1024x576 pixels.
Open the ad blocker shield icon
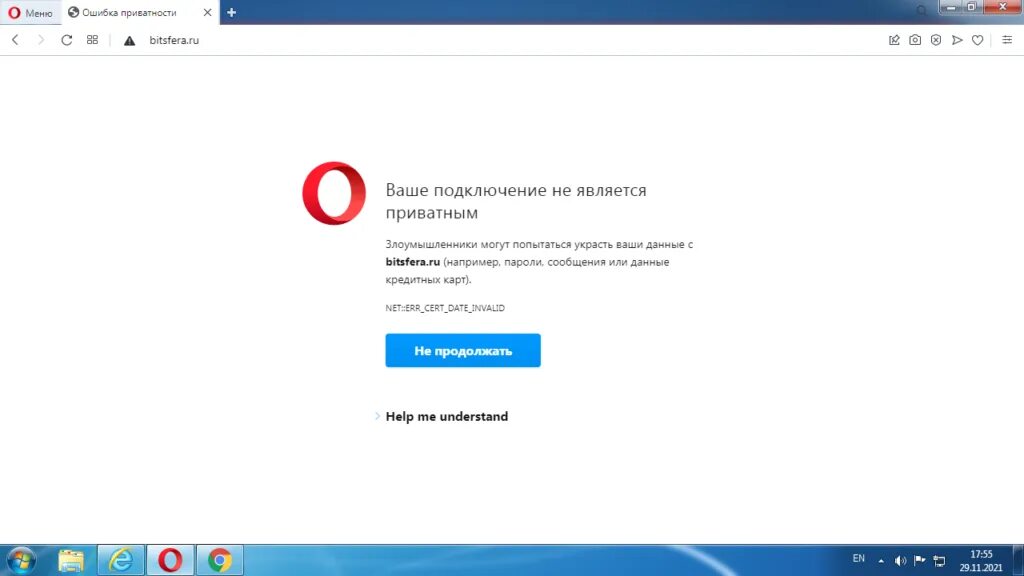point(936,40)
